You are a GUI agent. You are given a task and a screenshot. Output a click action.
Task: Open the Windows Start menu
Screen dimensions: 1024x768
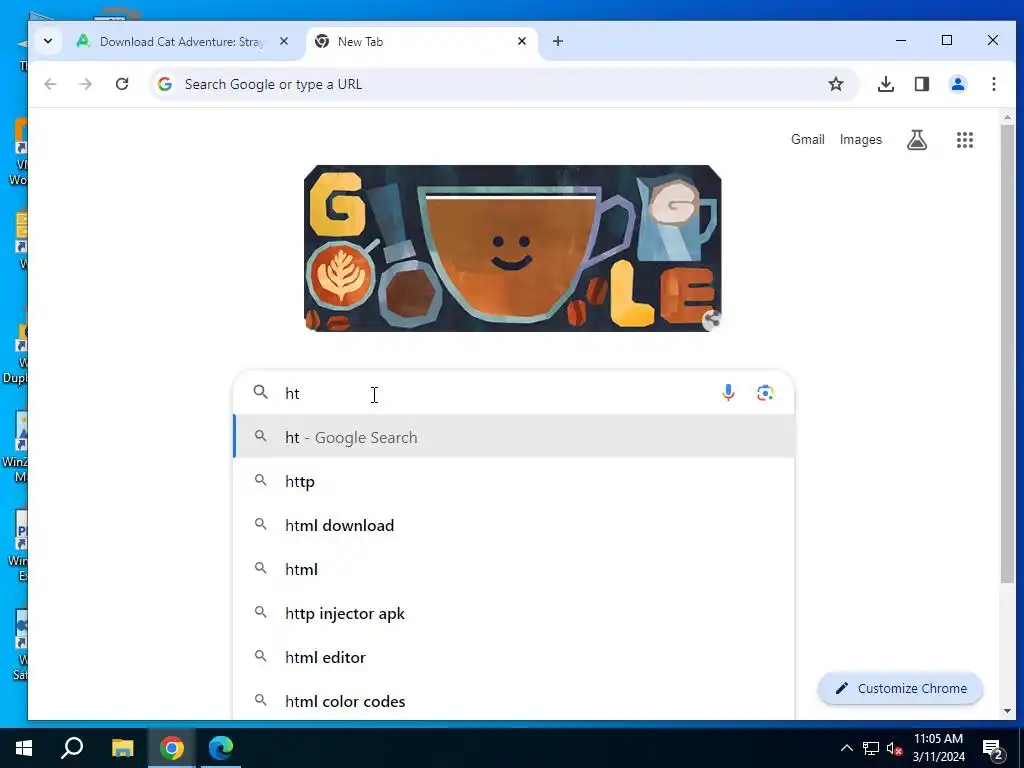(x=24, y=748)
